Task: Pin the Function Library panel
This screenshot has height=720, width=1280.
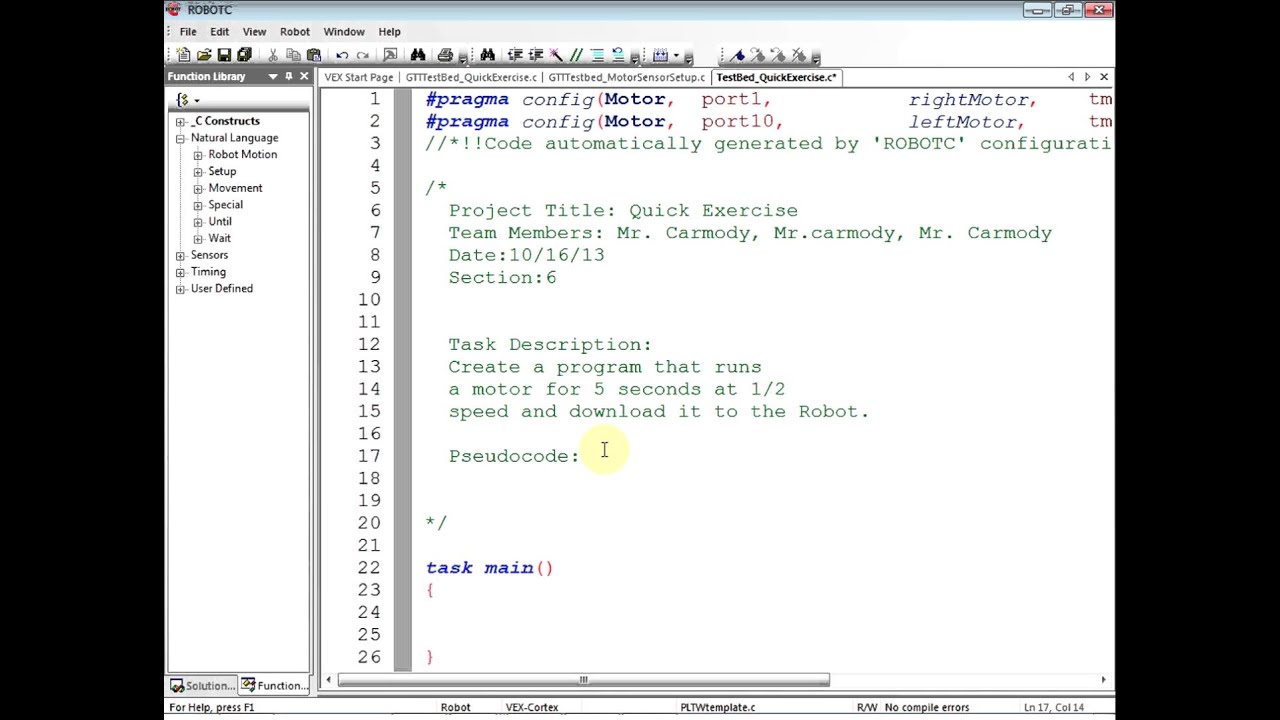Action: (x=289, y=77)
